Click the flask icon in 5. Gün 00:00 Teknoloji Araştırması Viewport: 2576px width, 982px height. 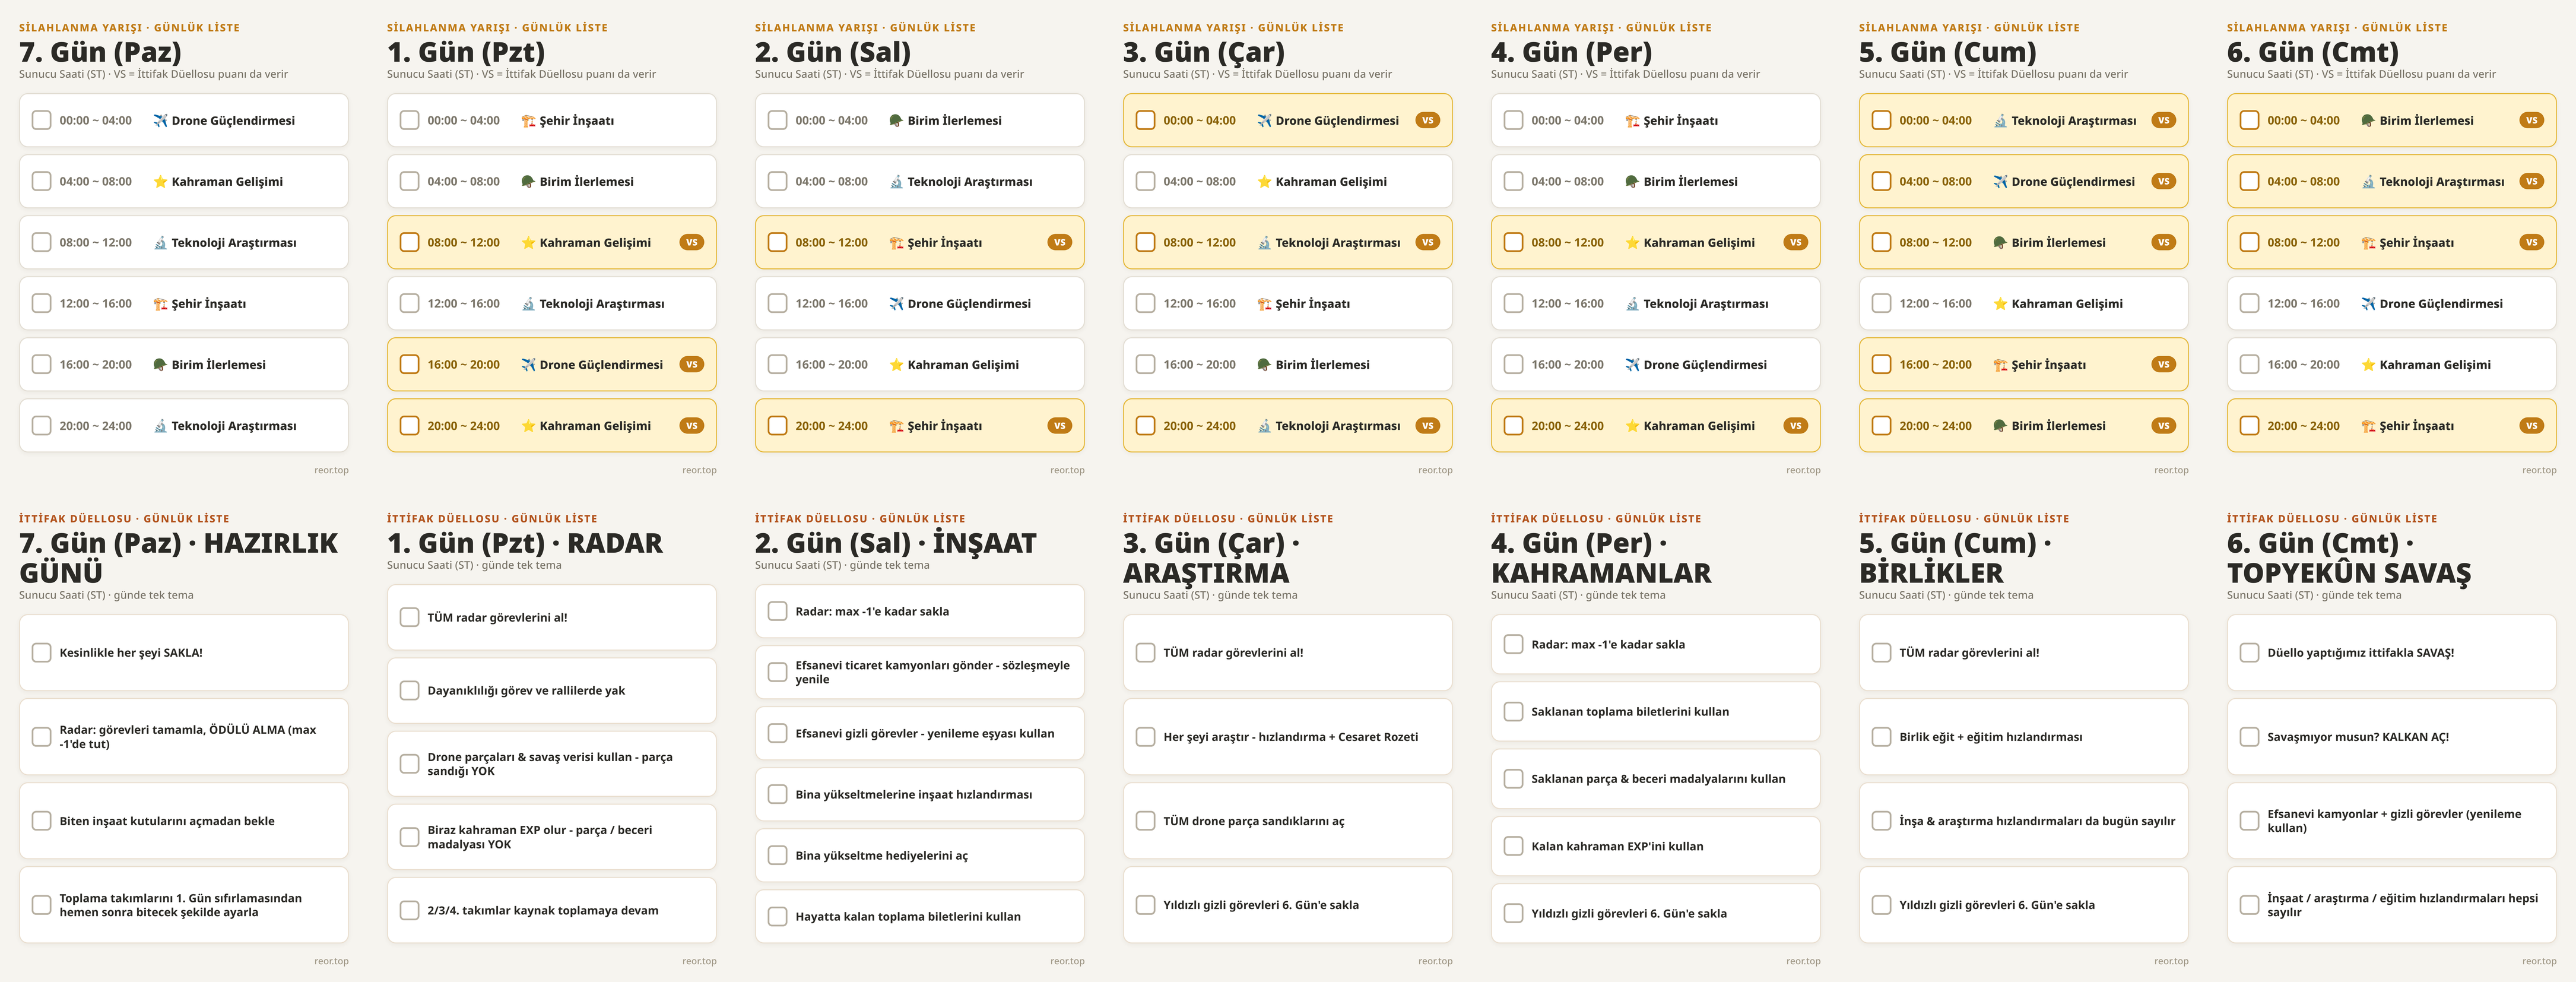coord(2000,120)
